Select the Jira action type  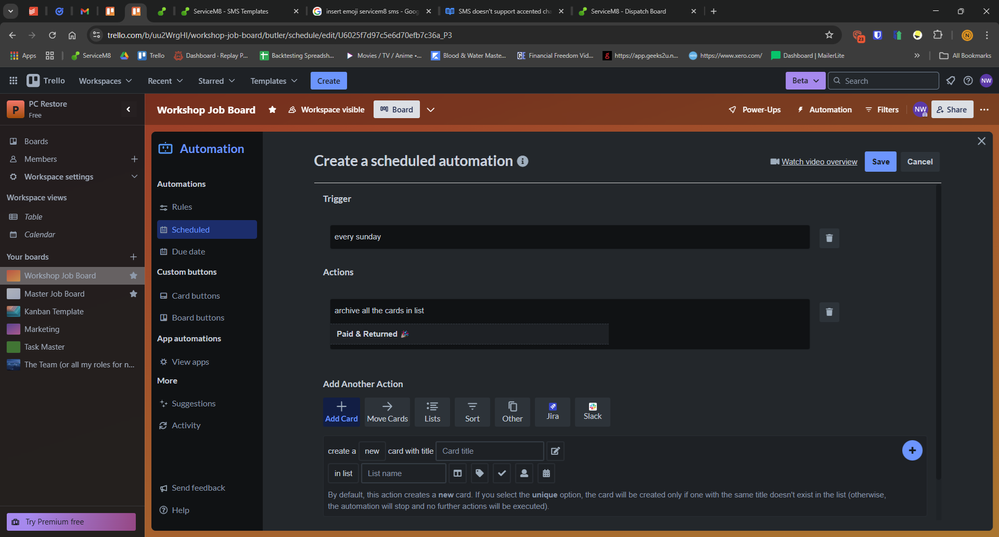[x=552, y=412]
